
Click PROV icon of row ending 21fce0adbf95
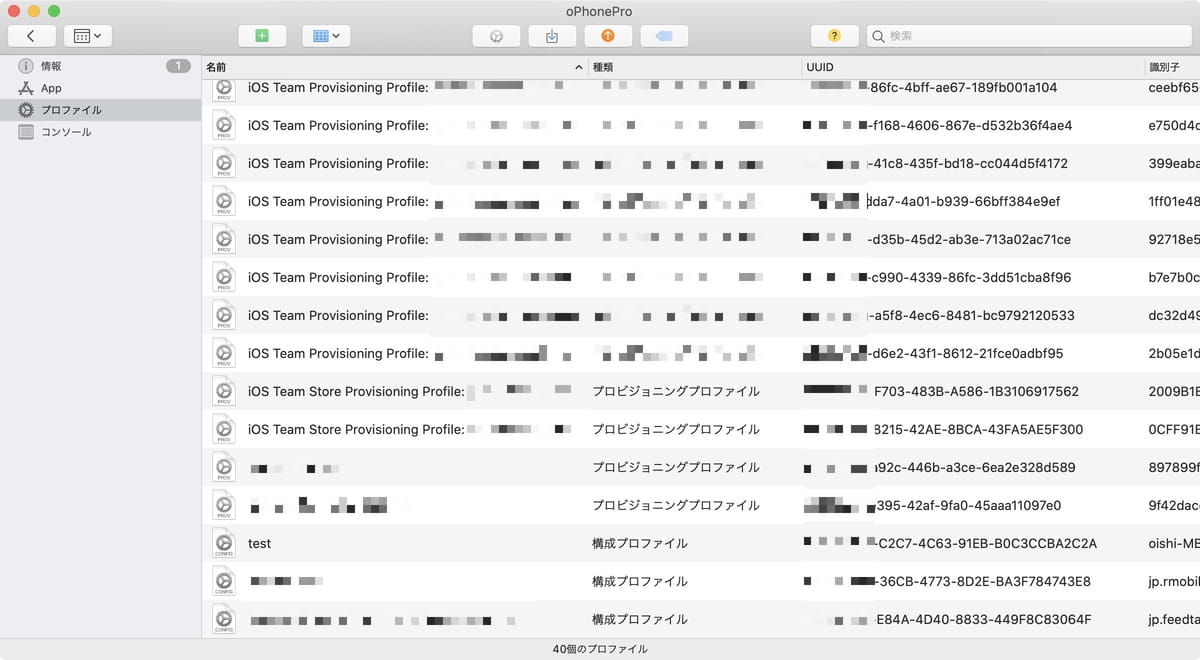click(224, 353)
